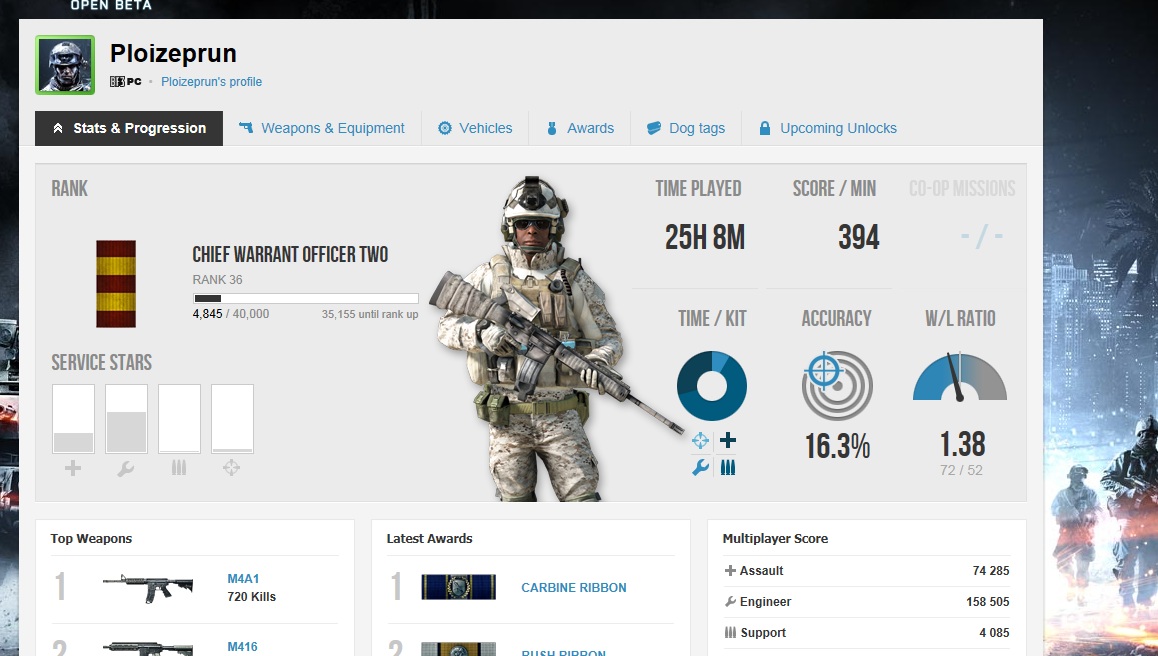
Task: Go to the Awards tab
Action: click(580, 129)
